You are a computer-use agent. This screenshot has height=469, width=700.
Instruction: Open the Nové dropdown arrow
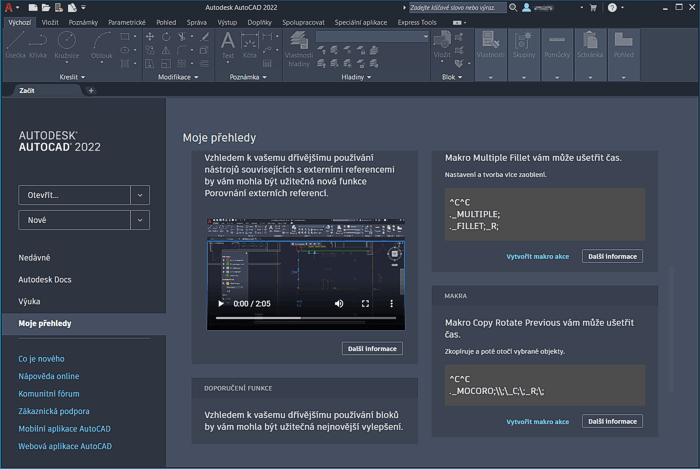tap(140, 220)
